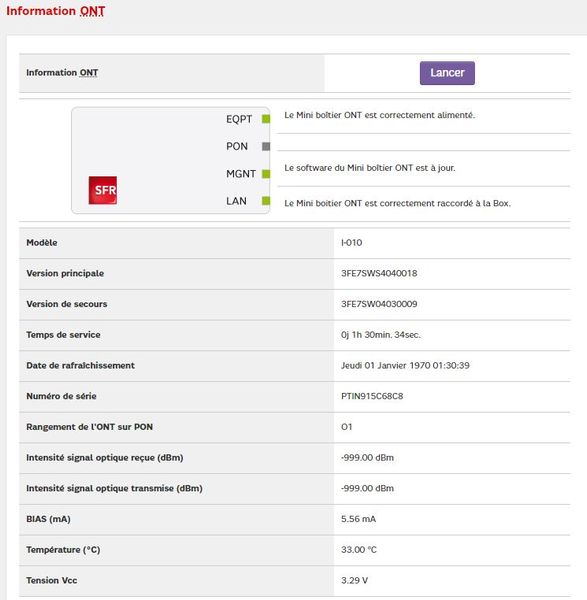Screen dimensions: 587x600
Task: Click the BIAS value 5.56 mA
Action: [x=358, y=519]
